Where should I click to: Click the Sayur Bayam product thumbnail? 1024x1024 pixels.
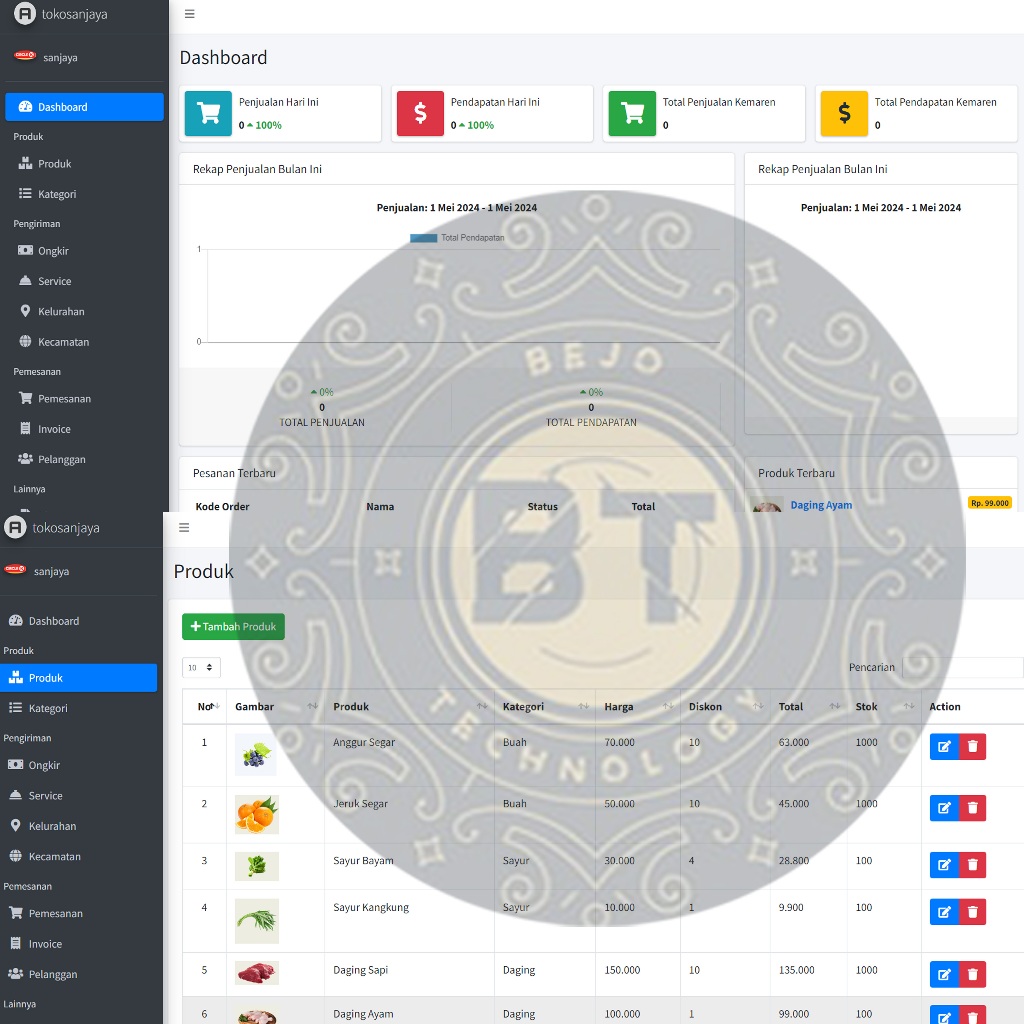click(257, 866)
